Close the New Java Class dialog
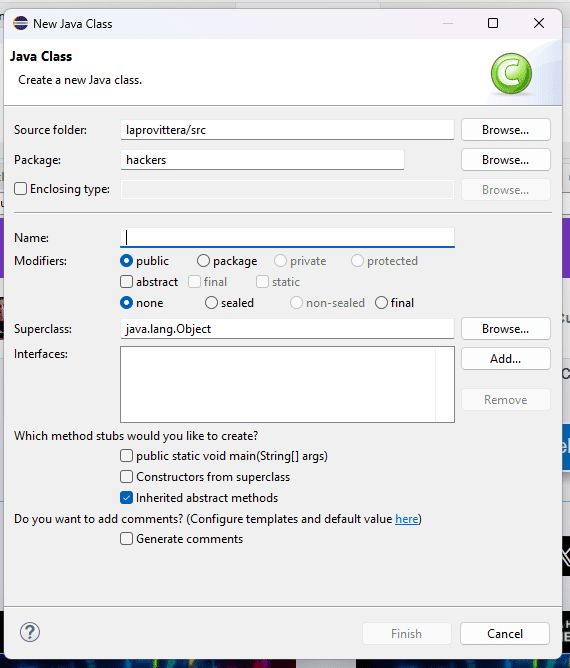This screenshot has width=570, height=668. point(539,23)
